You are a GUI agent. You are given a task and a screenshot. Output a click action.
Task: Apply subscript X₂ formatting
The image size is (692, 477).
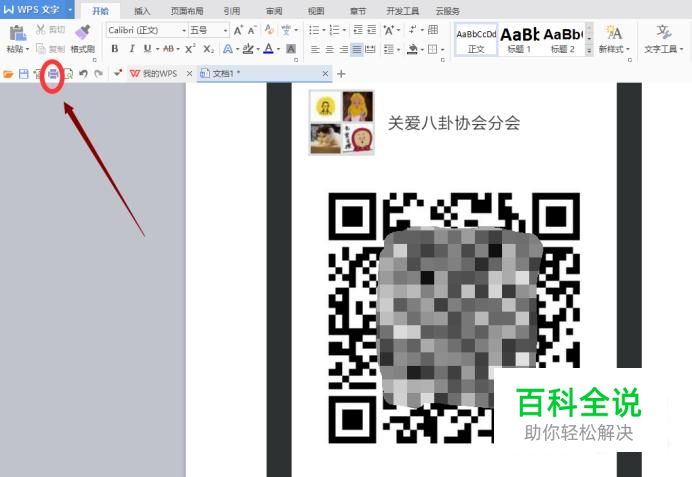coord(209,49)
